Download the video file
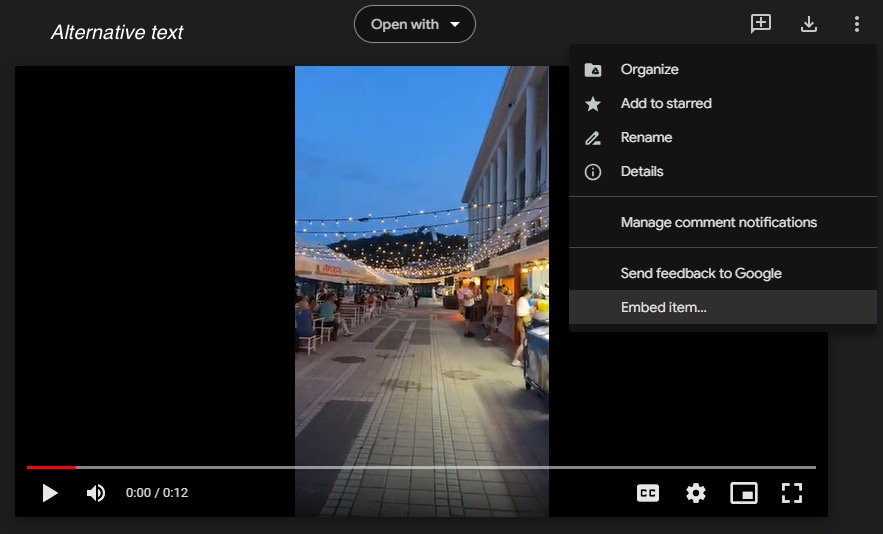The width and height of the screenshot is (883, 534). point(809,24)
